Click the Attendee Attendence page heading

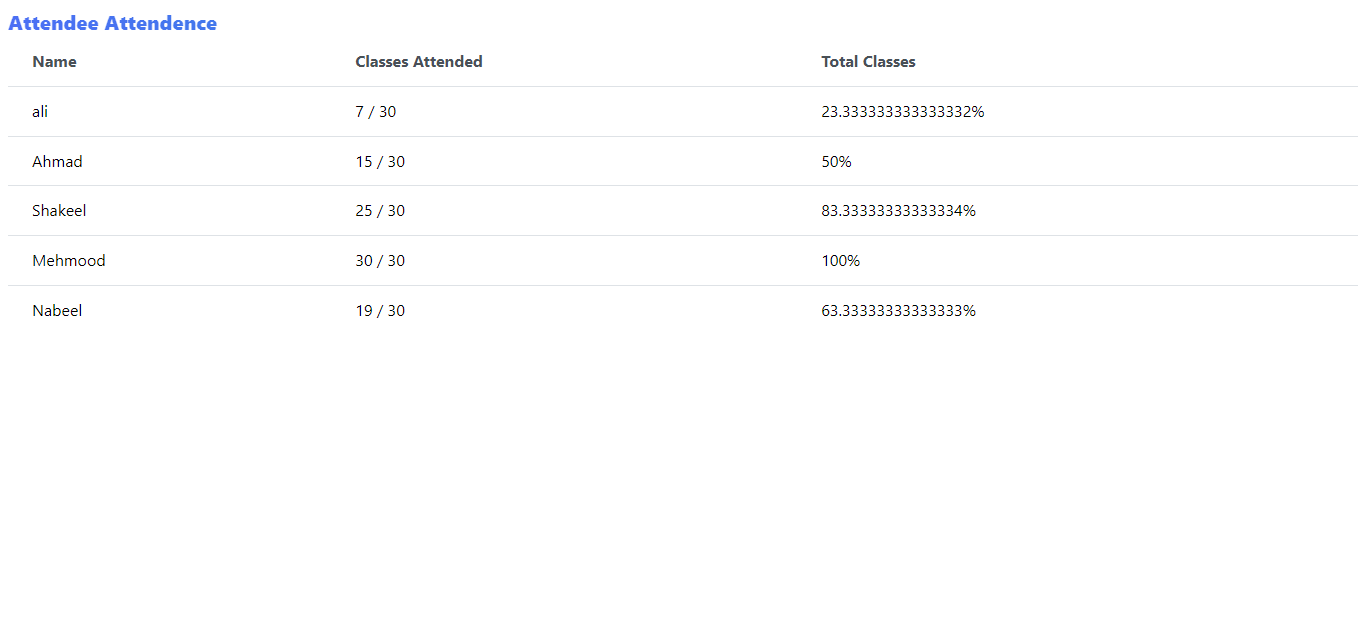(x=113, y=23)
